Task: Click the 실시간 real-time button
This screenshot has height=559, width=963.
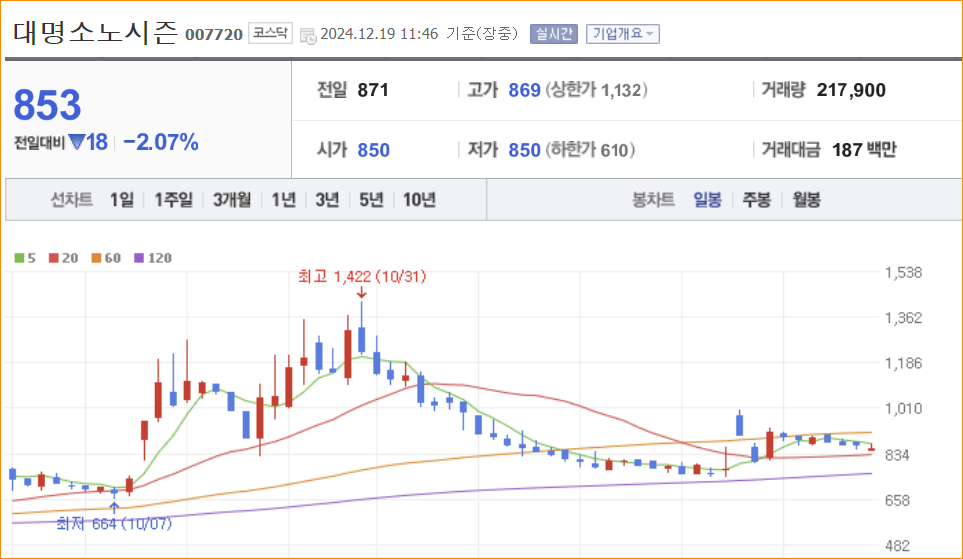Action: tap(554, 34)
